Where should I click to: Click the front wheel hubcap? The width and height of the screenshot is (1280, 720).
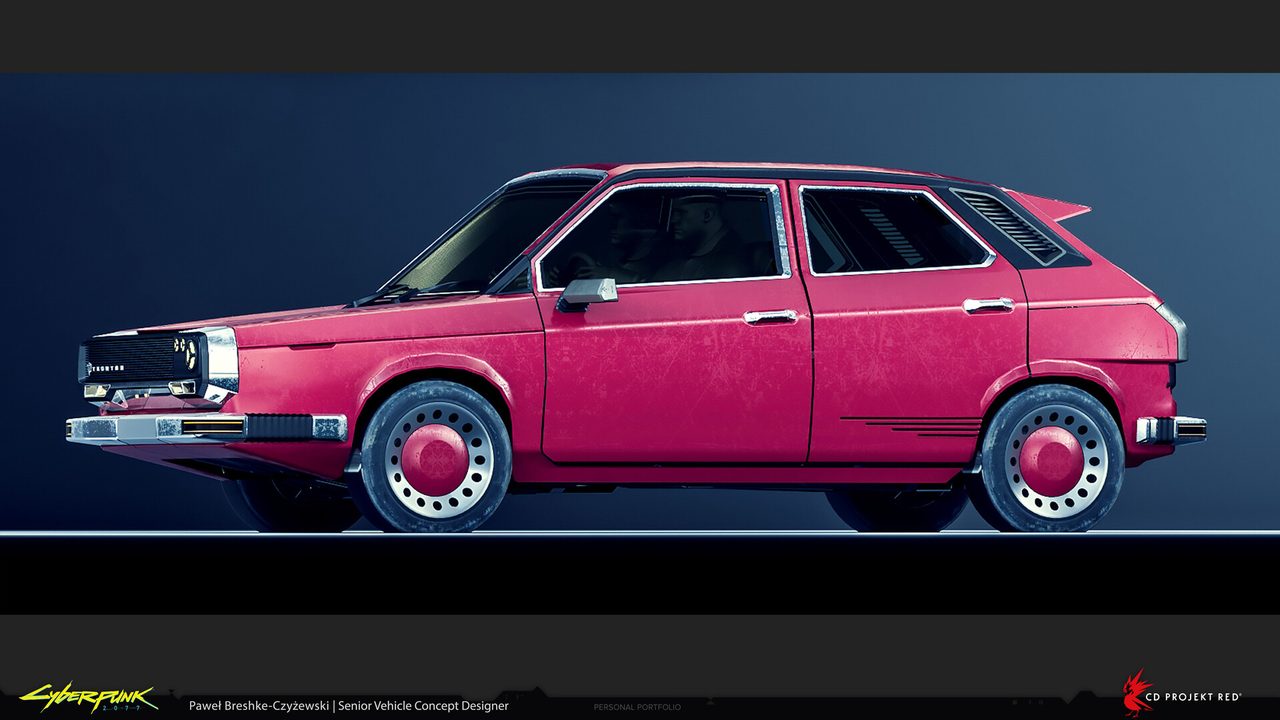[435, 459]
